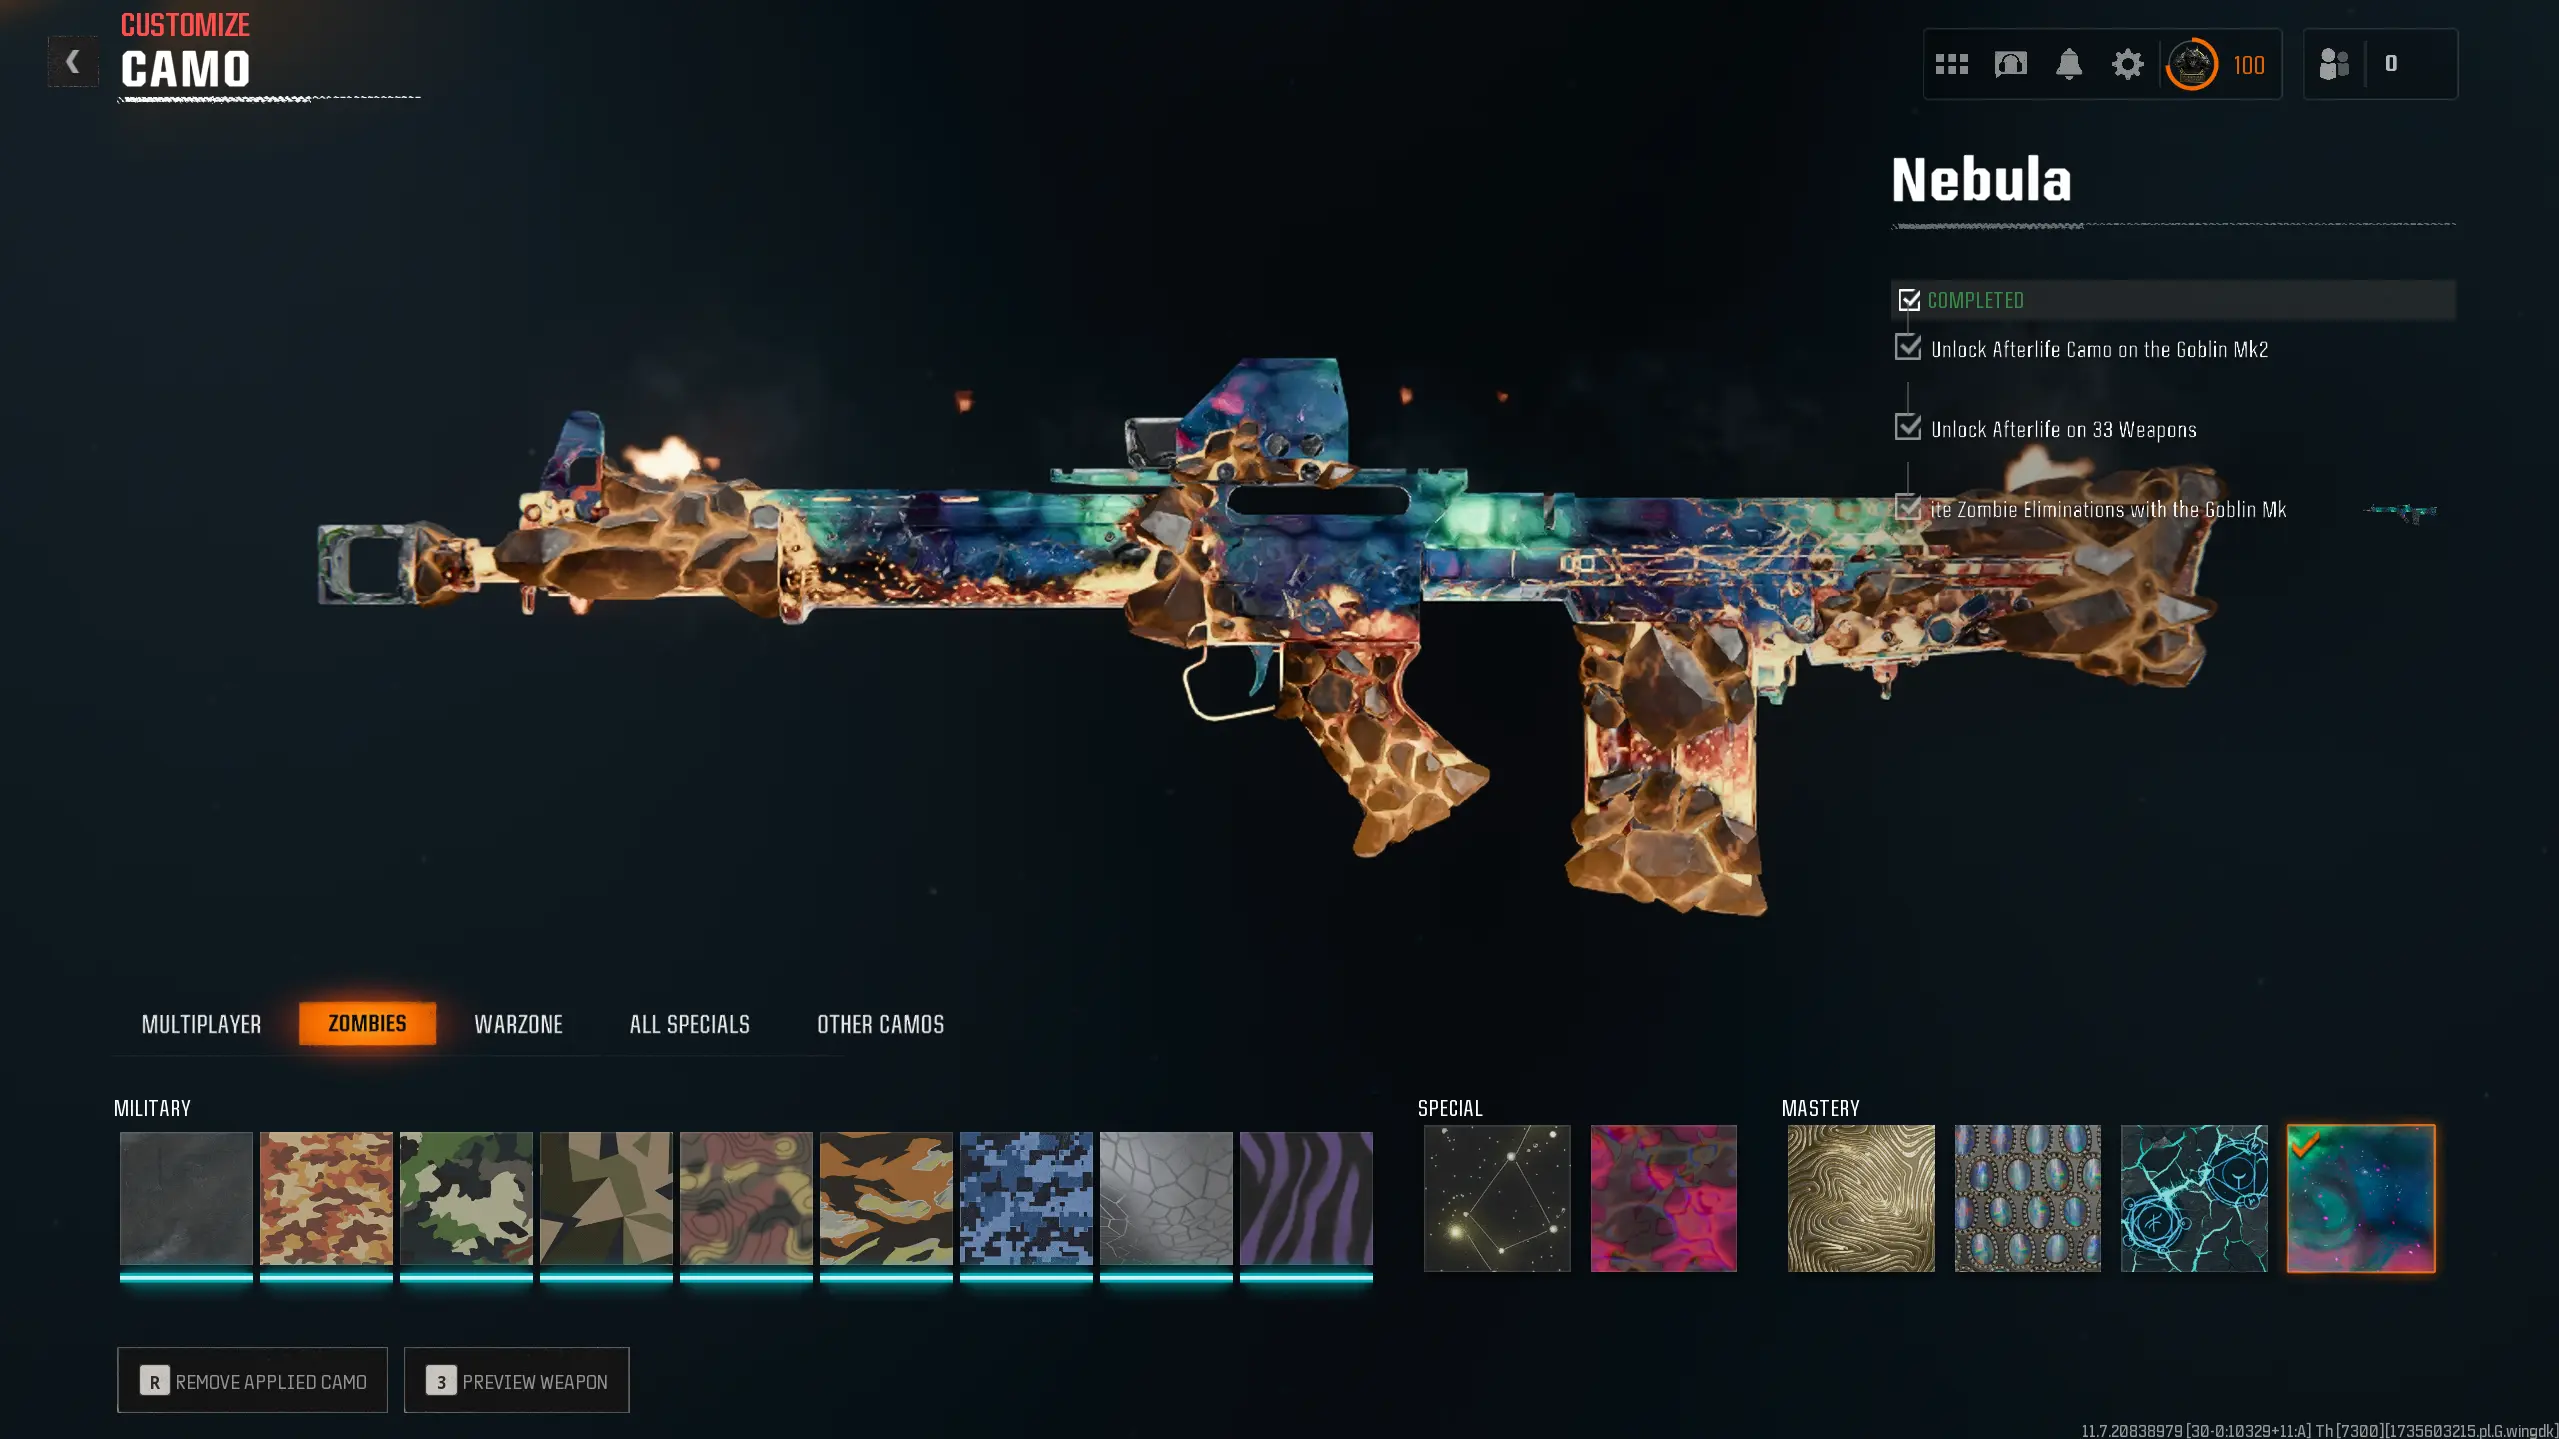
Task: Click the Preview Weapon button
Action: 516,1380
